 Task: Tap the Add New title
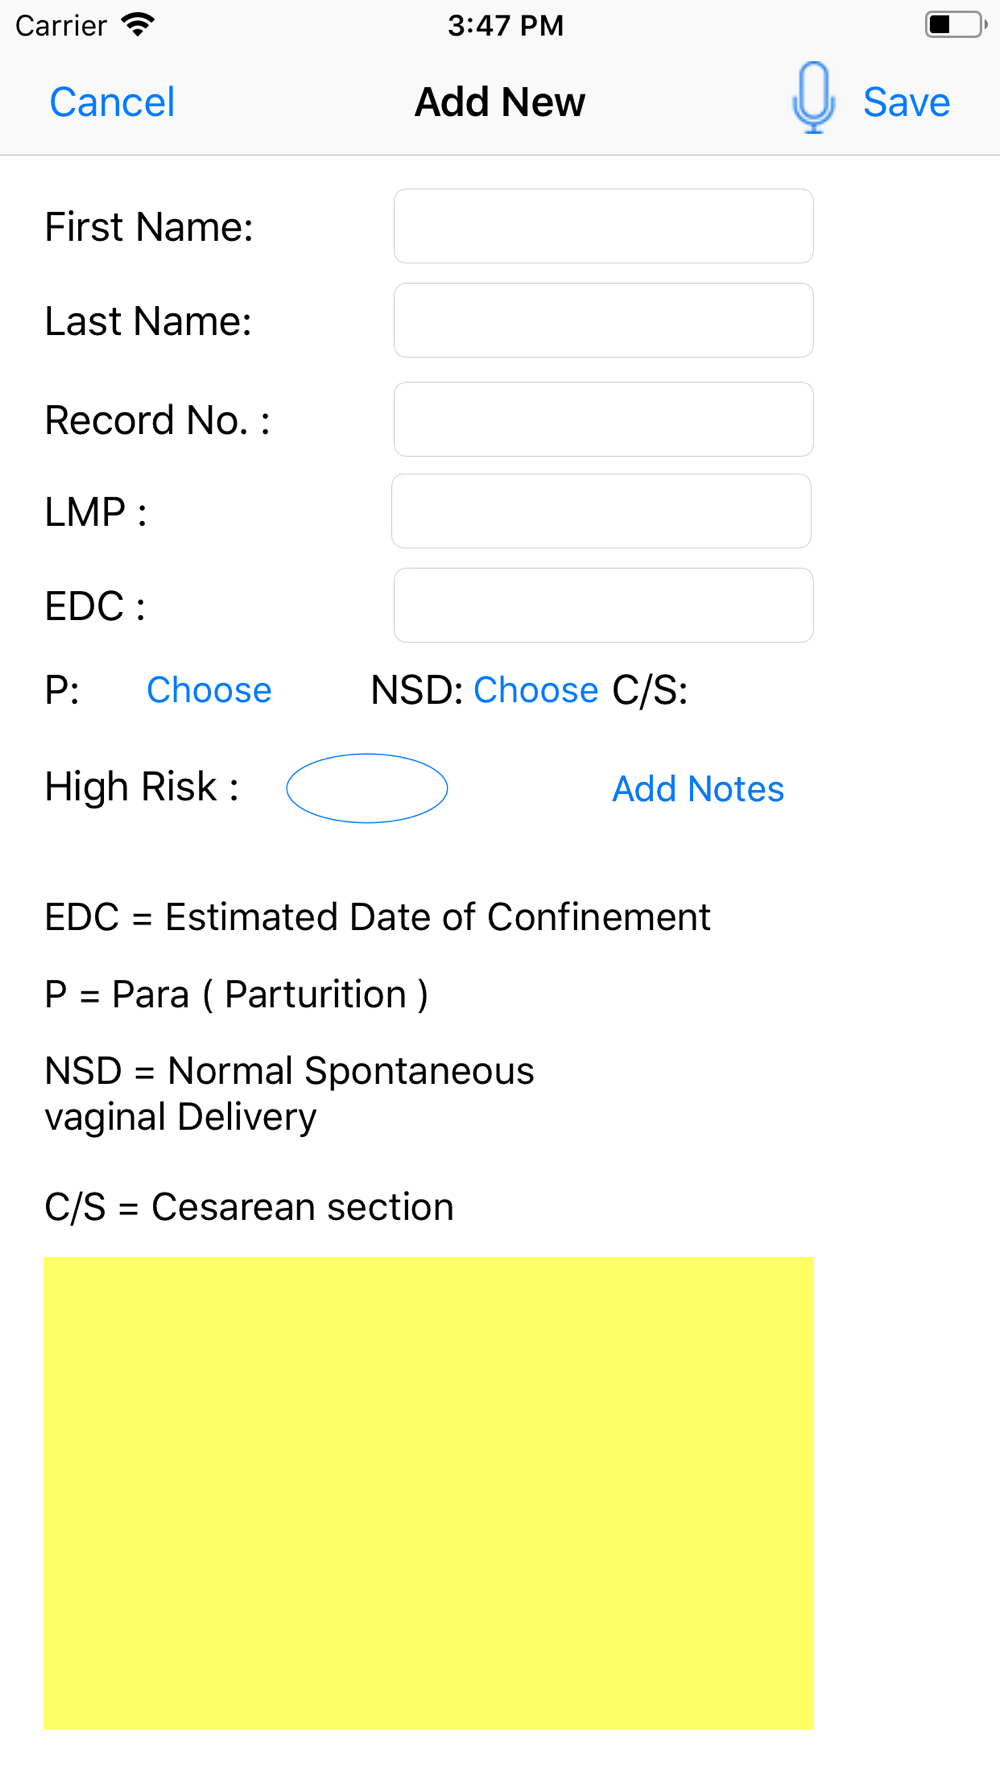pyautogui.click(x=500, y=102)
